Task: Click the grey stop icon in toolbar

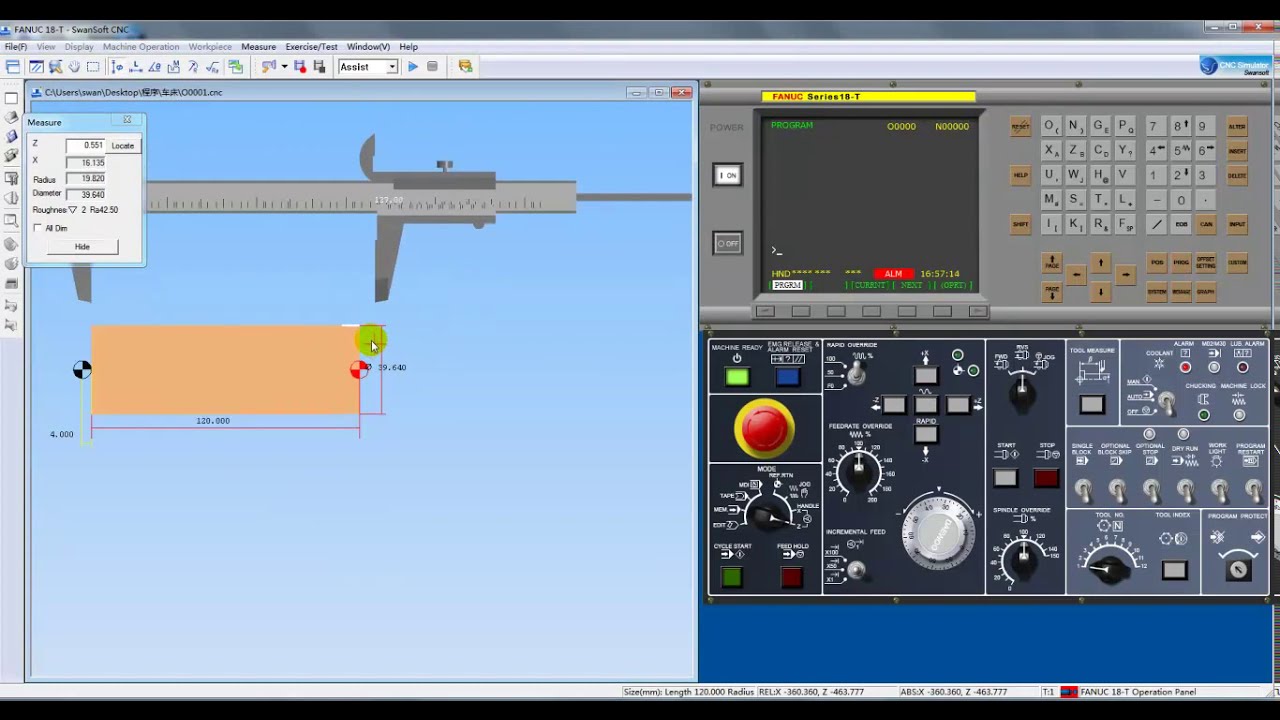Action: pyautogui.click(x=432, y=67)
